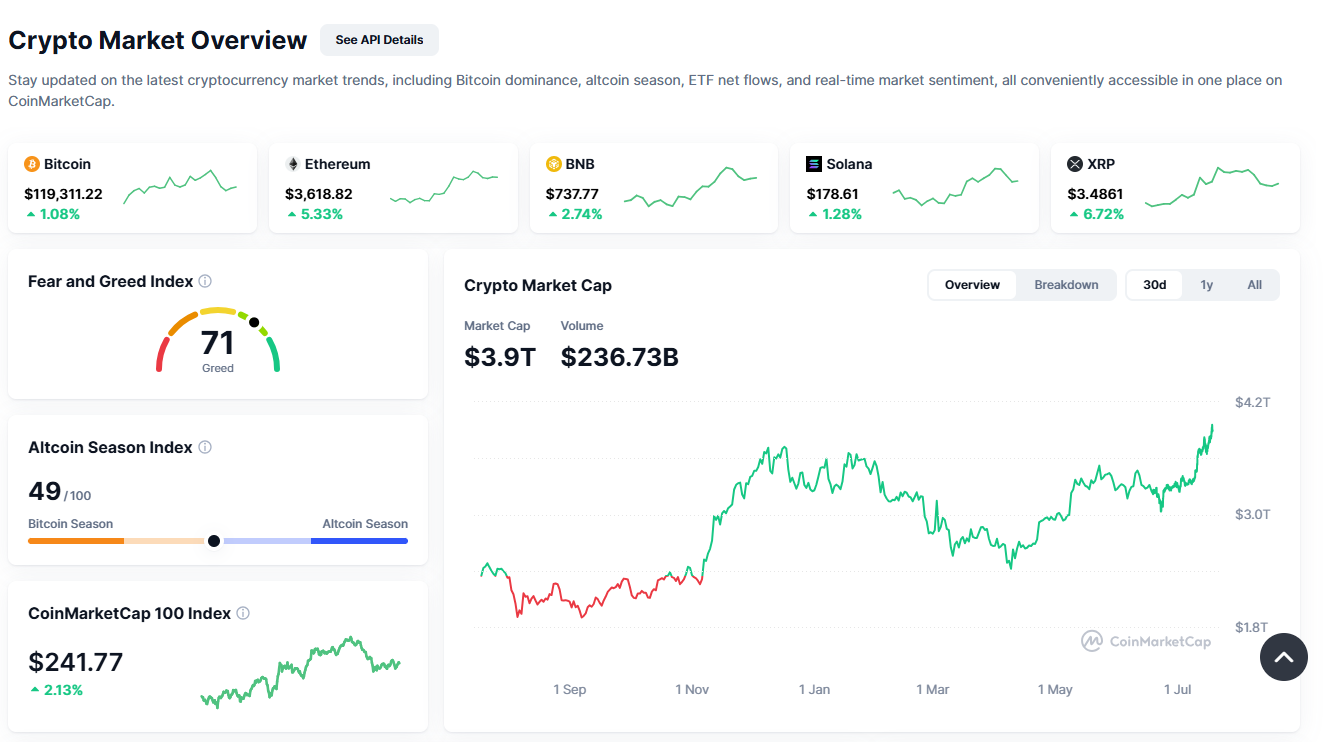Click the CoinMarketCap 100 value $241.77
1324x742 pixels.
[x=76, y=662]
